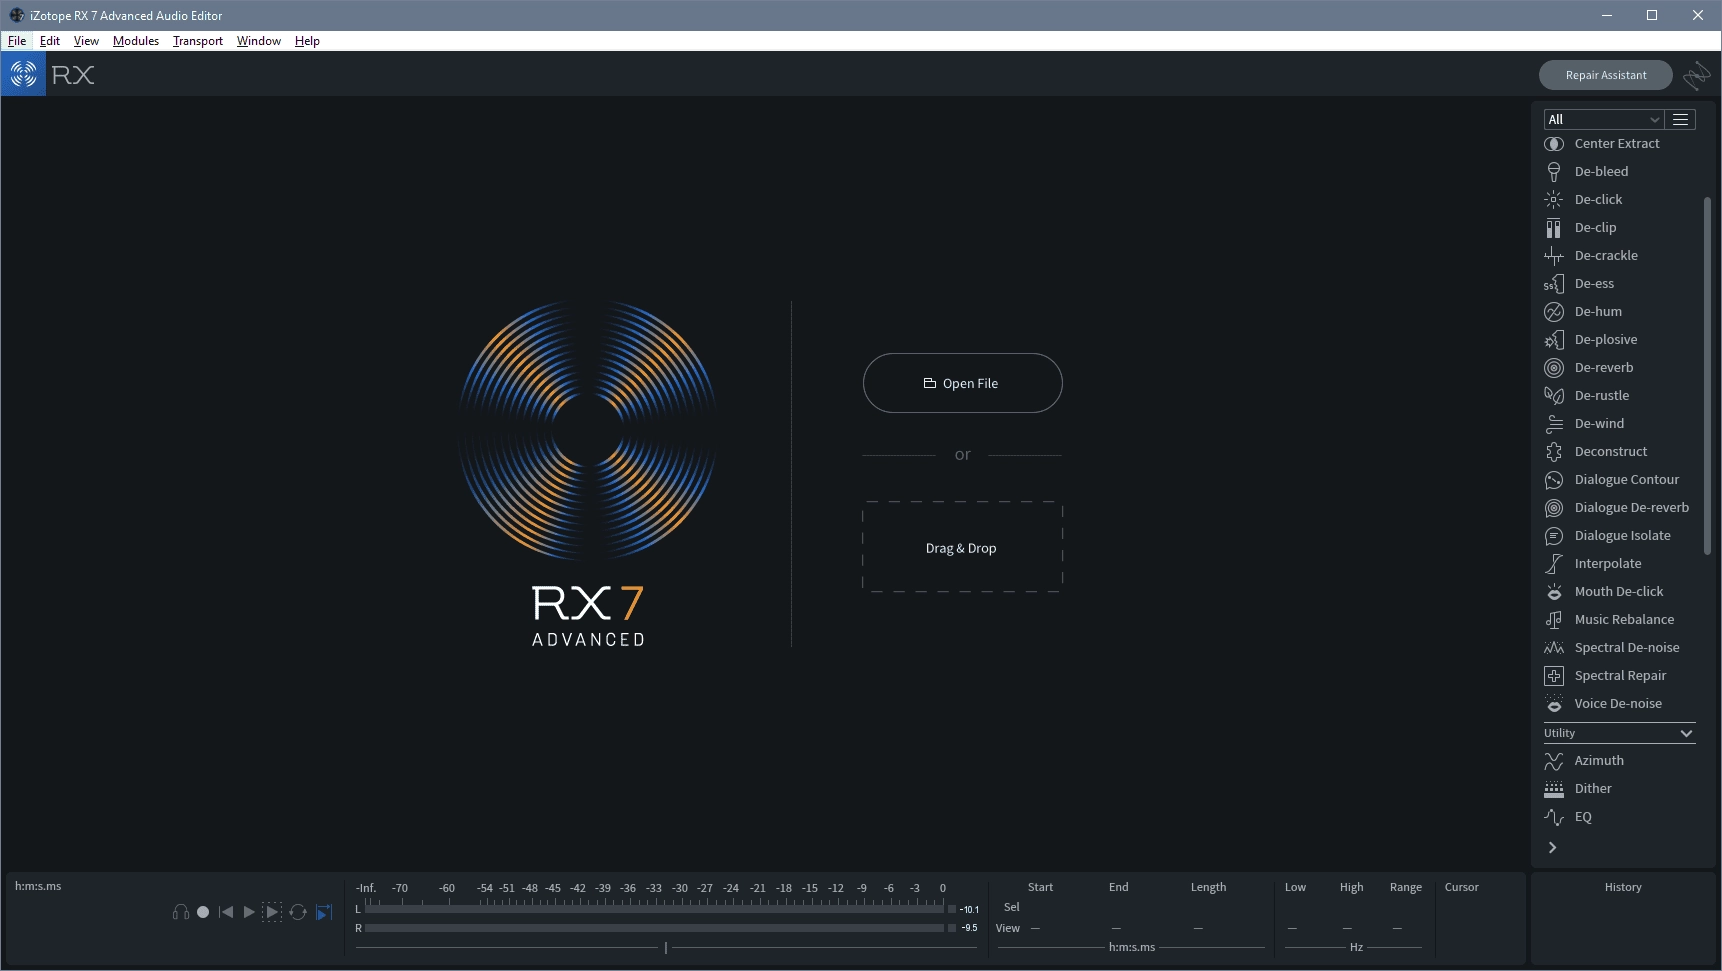Click the Drag & Drop area

tap(962, 547)
